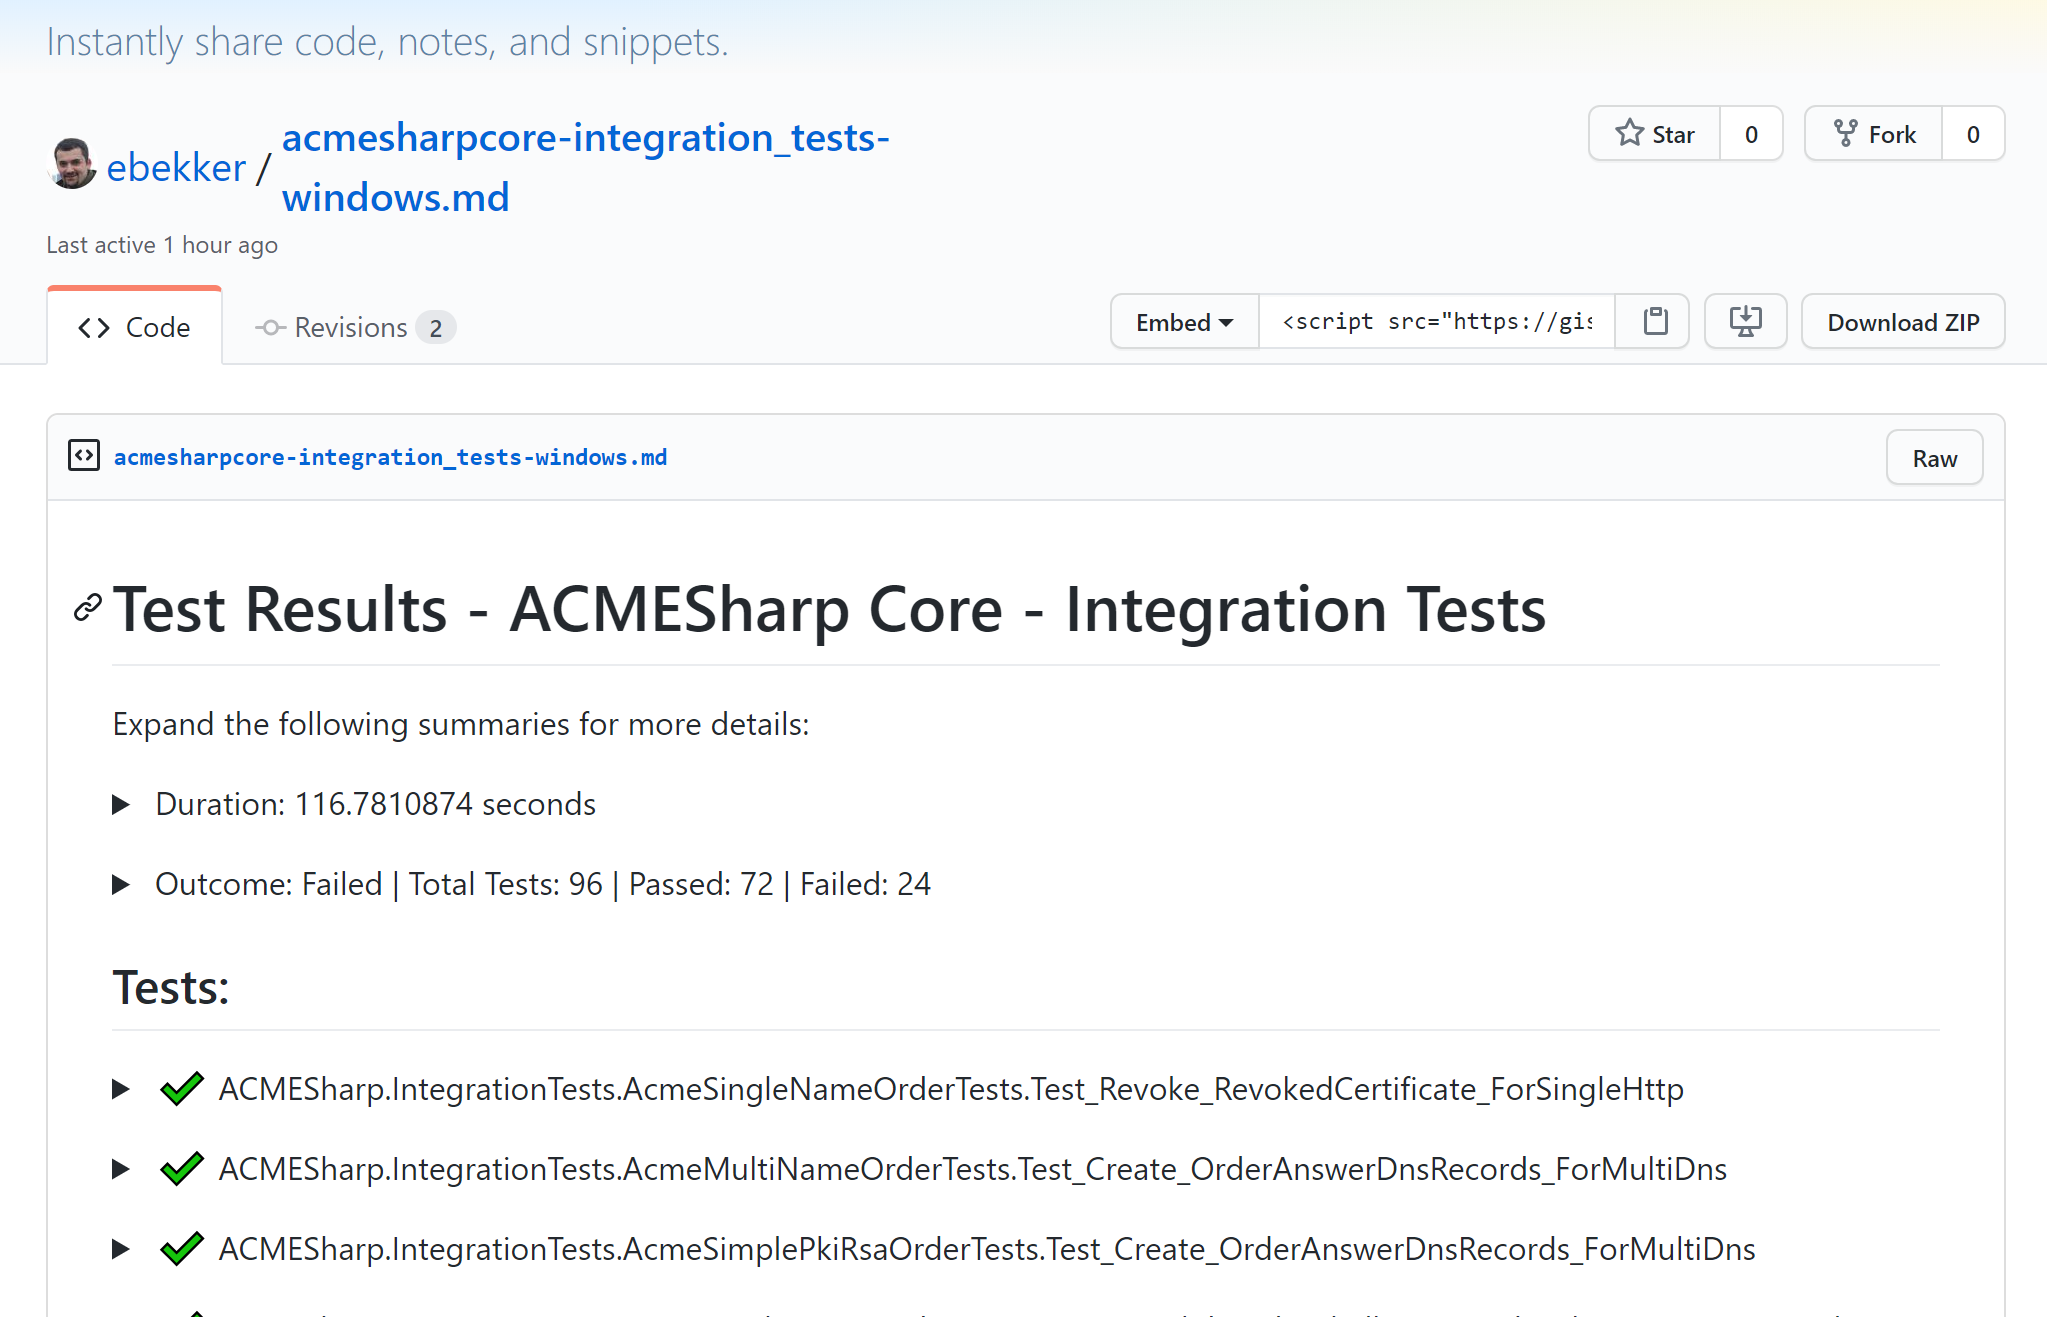Expand the Duration summary details
2047x1317 pixels.
121,804
